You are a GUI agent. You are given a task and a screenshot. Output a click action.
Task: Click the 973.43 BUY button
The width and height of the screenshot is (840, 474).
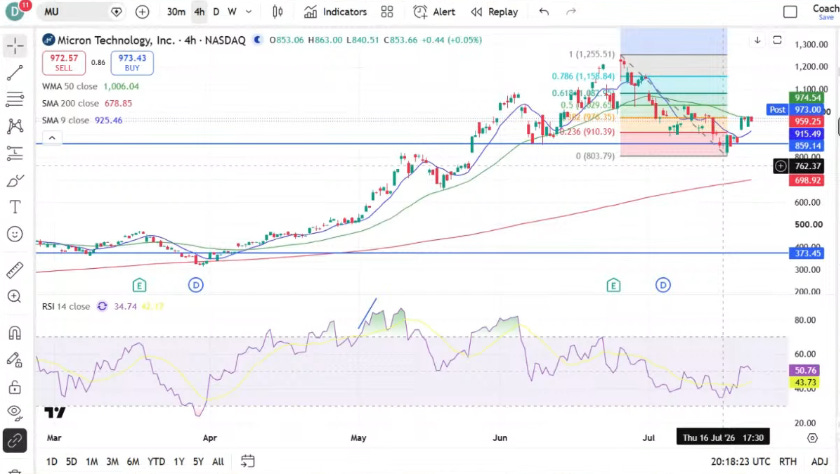(x=132, y=63)
